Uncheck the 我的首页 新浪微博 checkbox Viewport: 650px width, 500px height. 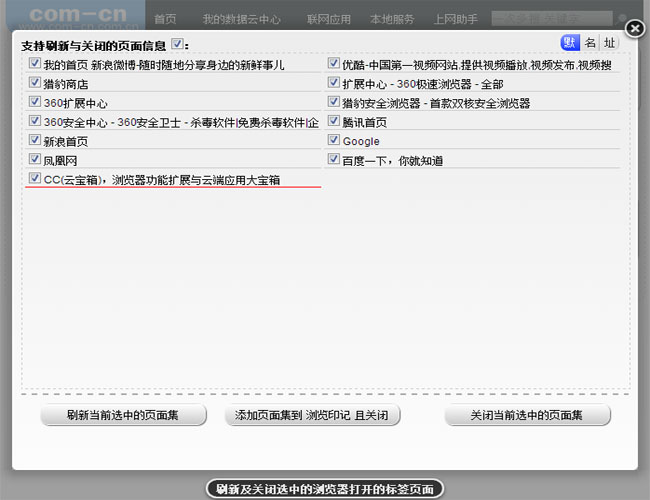[35, 63]
